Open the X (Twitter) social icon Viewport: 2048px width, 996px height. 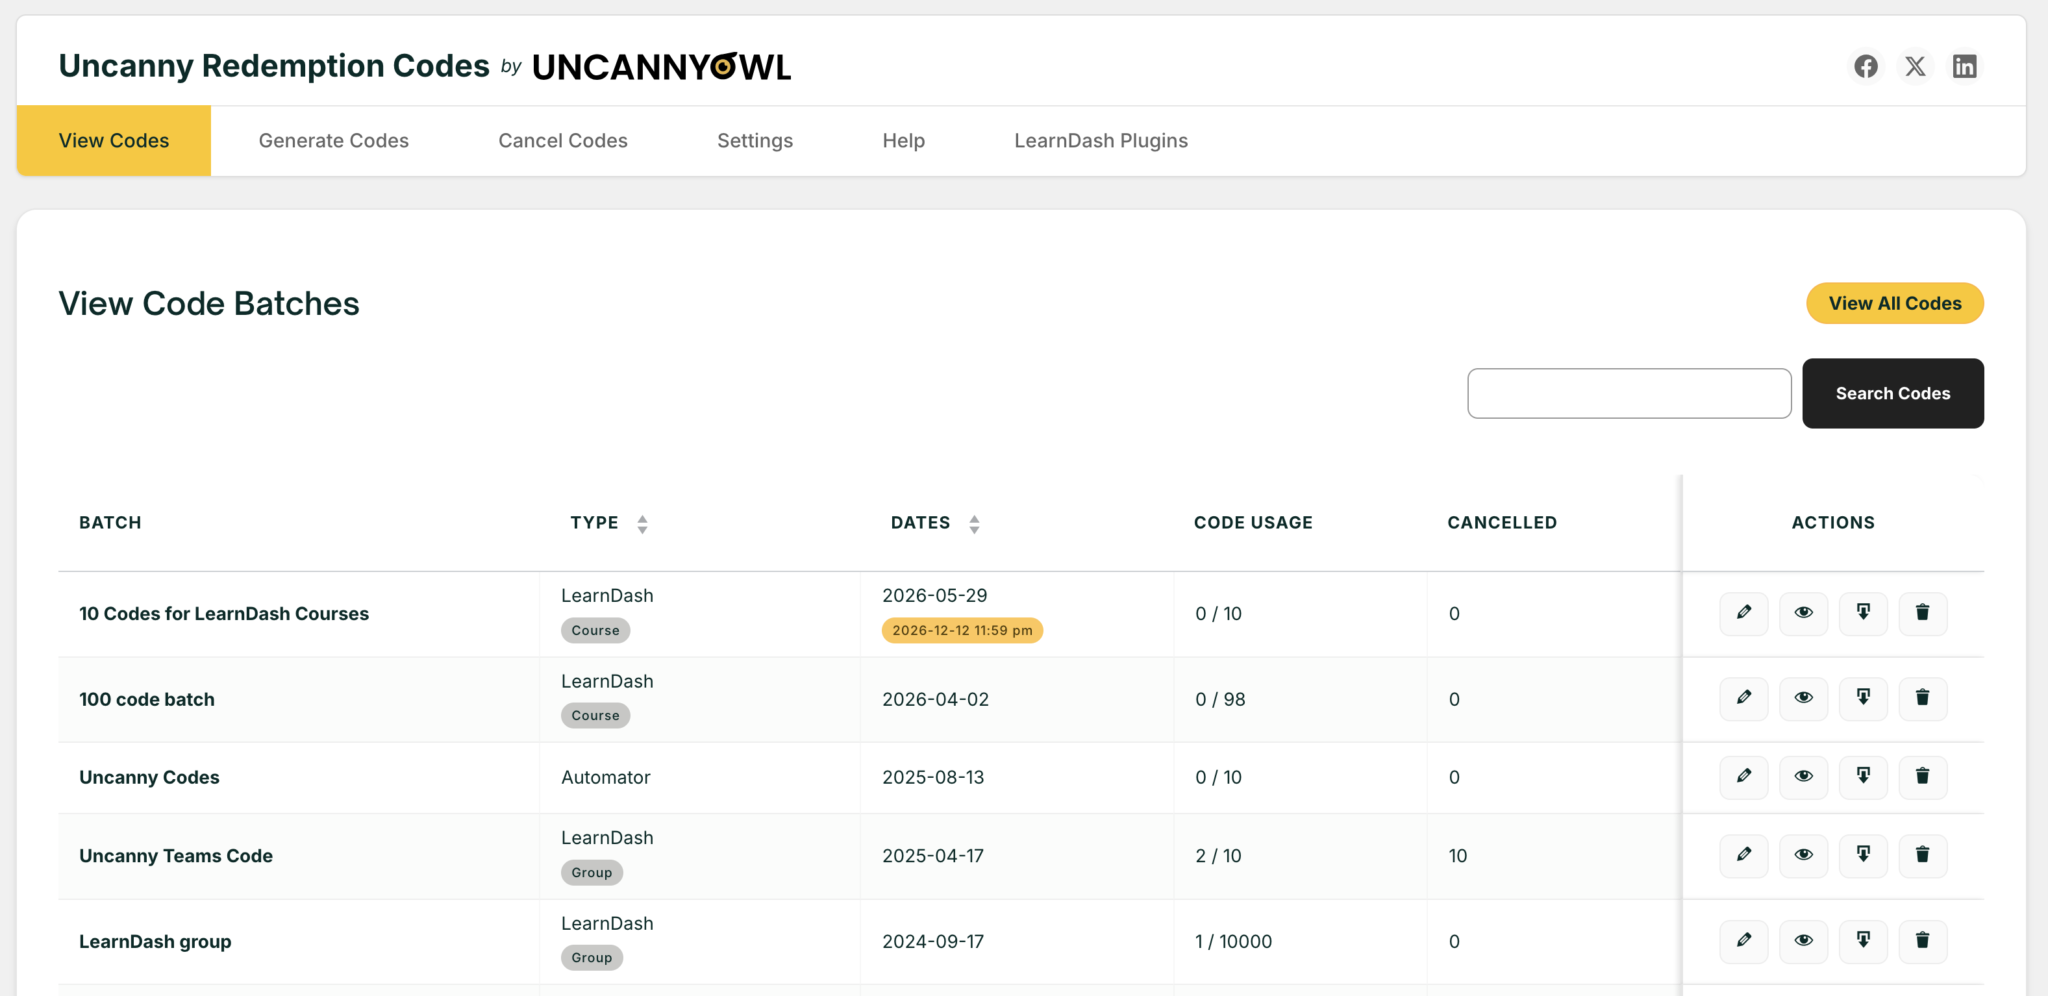pos(1915,66)
